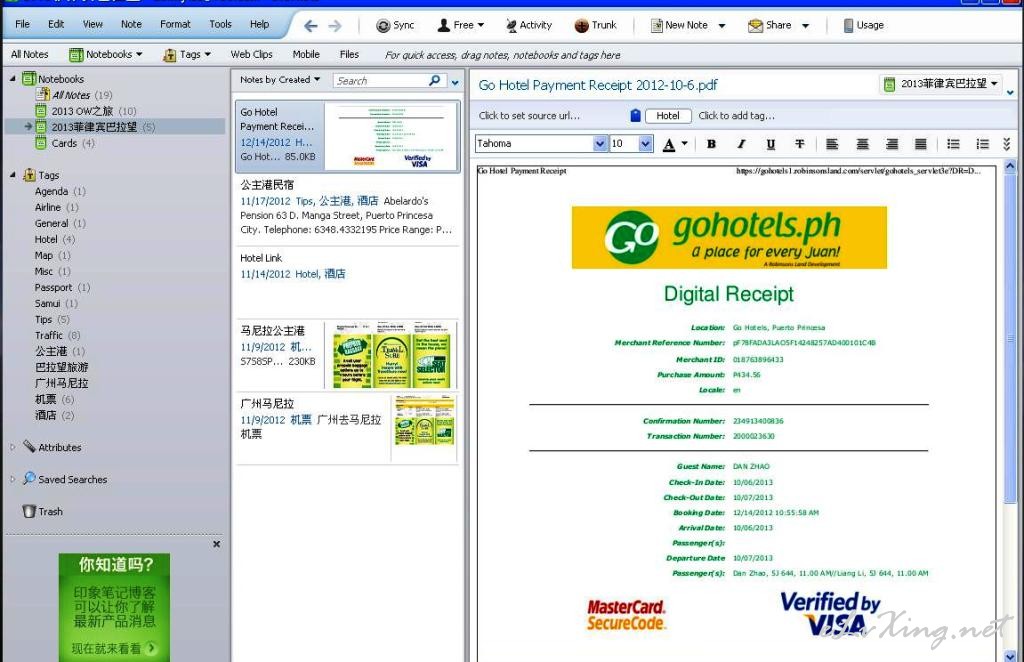Click to add tag field
The image size is (1024, 662).
pyautogui.click(x=737, y=116)
